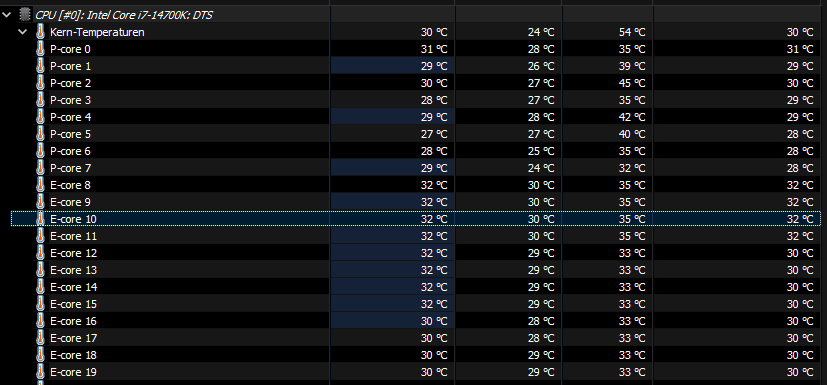Click the thermometer icon for E-core 17
827x385 pixels.
point(41,338)
